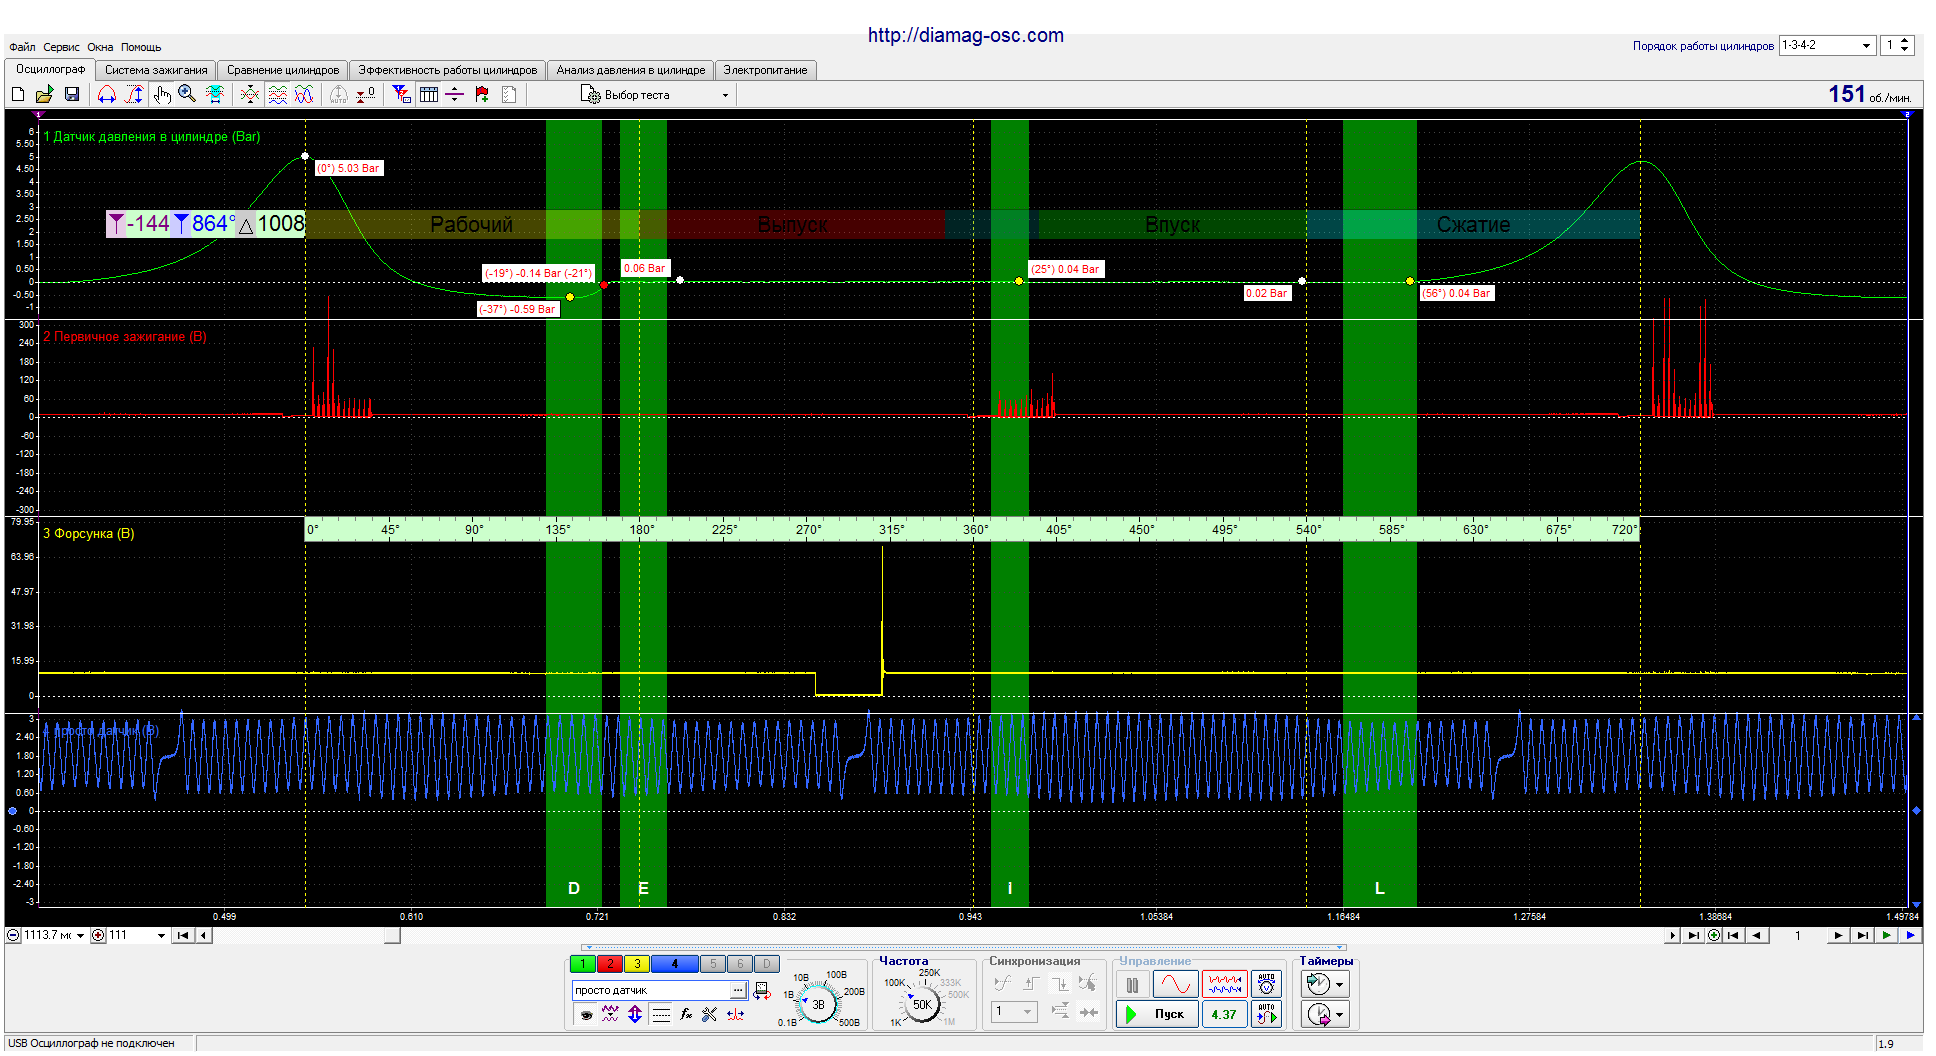This screenshot has width=1936, height=1056.
Task: Click the channel waveform filter icon
Action: click(x=610, y=1014)
